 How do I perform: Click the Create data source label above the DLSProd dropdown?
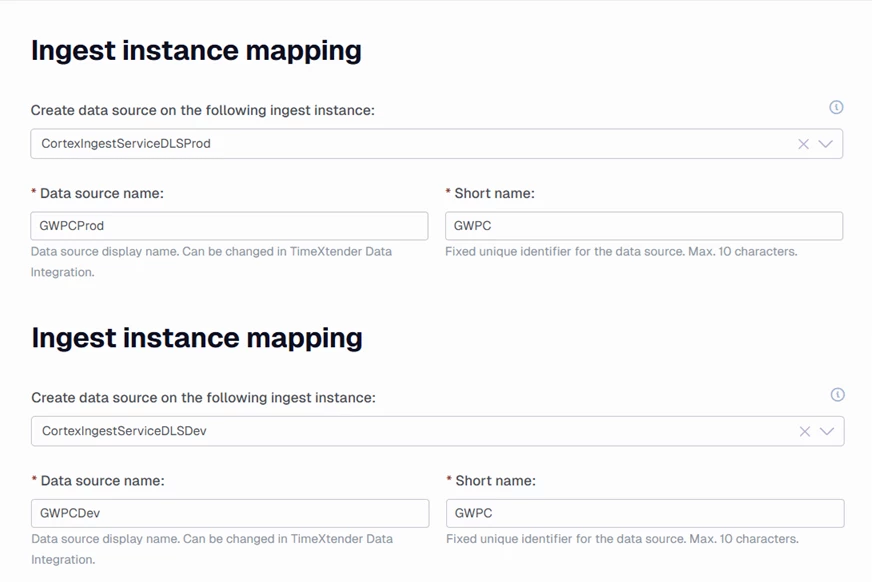(x=203, y=110)
